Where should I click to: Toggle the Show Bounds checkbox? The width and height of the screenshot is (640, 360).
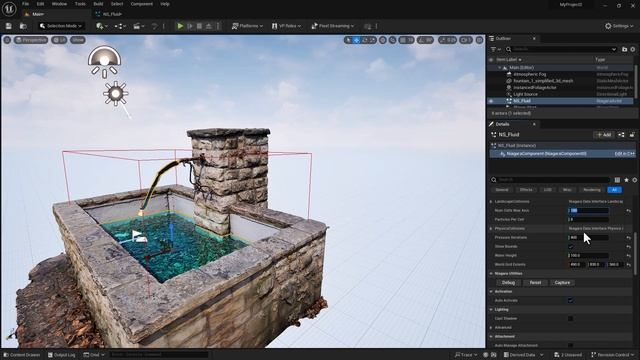[571, 247]
